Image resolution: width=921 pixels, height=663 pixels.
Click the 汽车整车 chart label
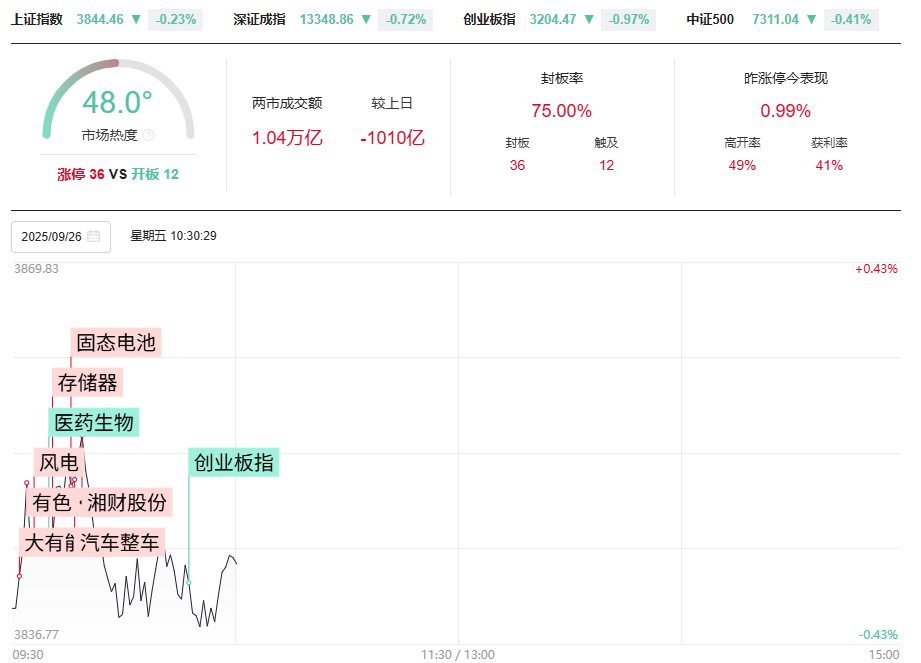pos(120,543)
